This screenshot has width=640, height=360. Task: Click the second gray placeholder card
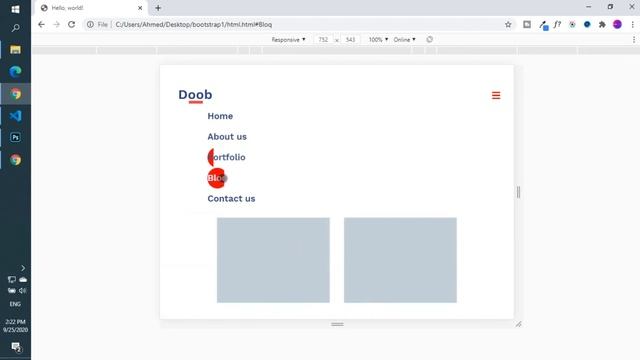[x=400, y=260]
